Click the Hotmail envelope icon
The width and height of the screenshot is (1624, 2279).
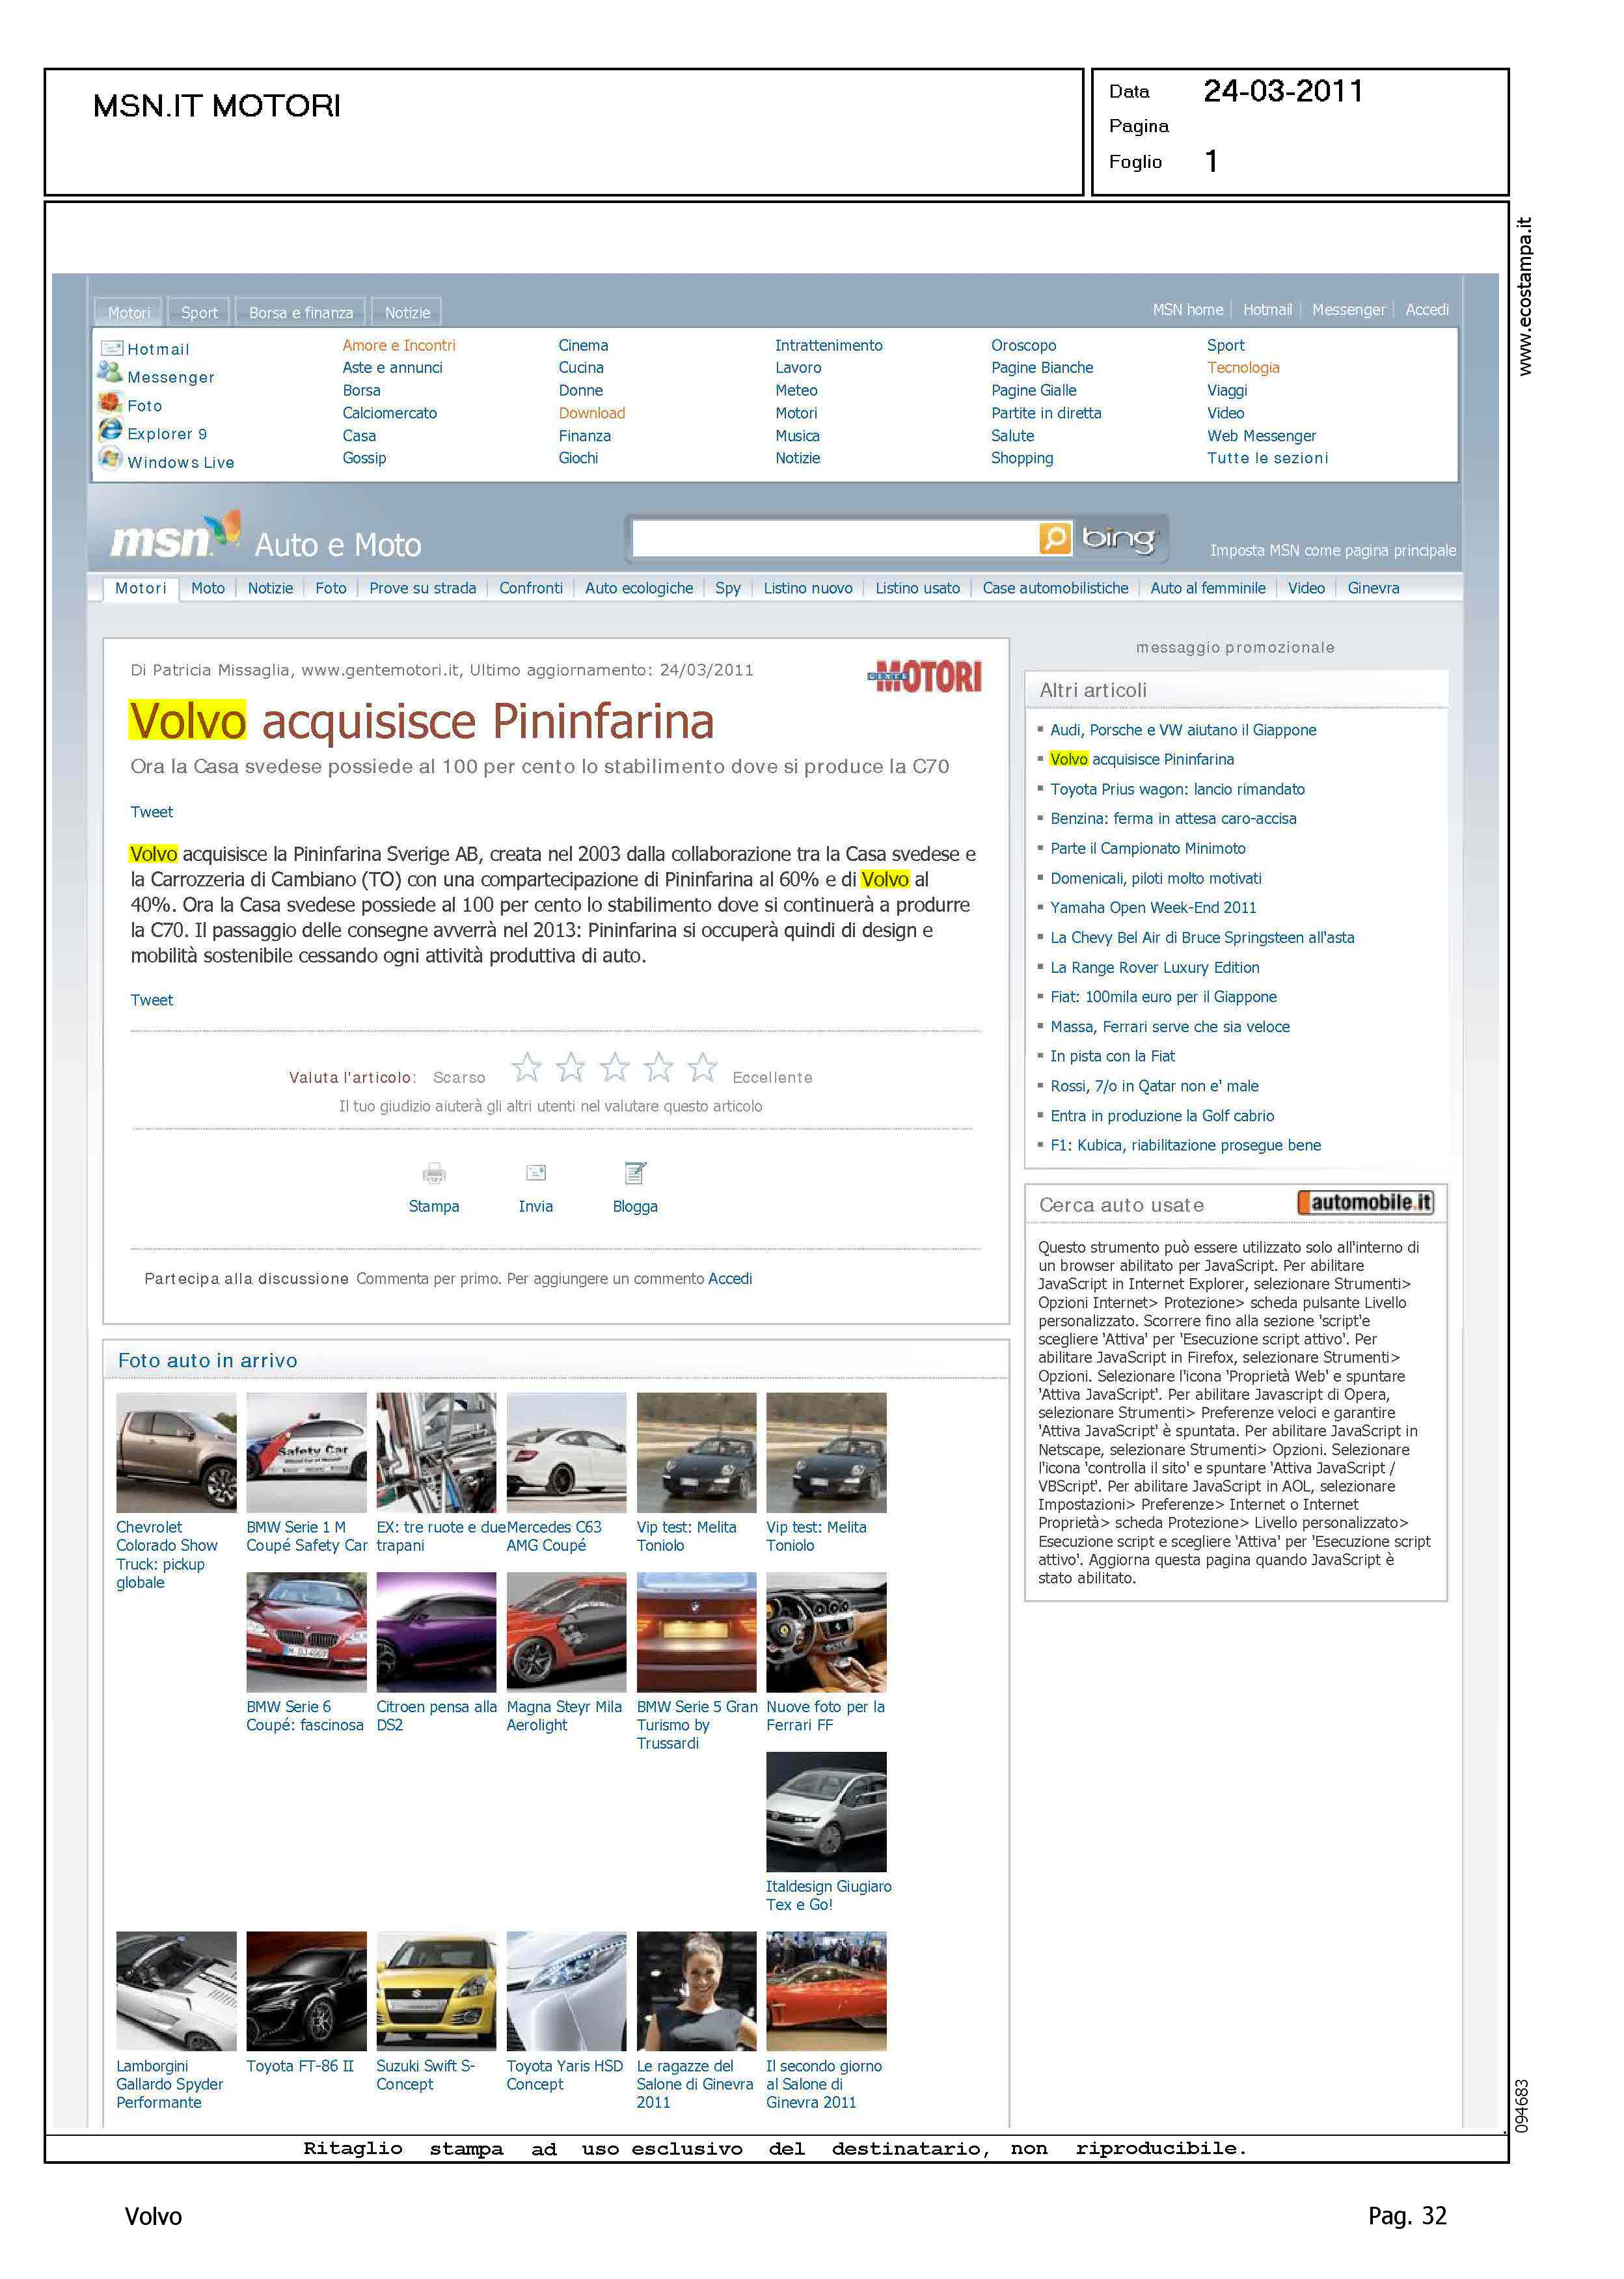[111, 348]
